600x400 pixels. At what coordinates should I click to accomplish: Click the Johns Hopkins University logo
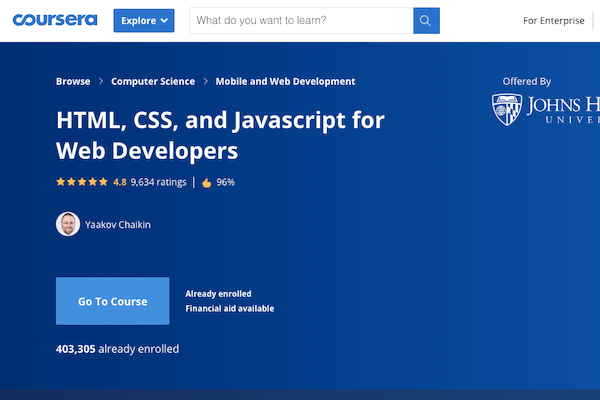pos(546,109)
